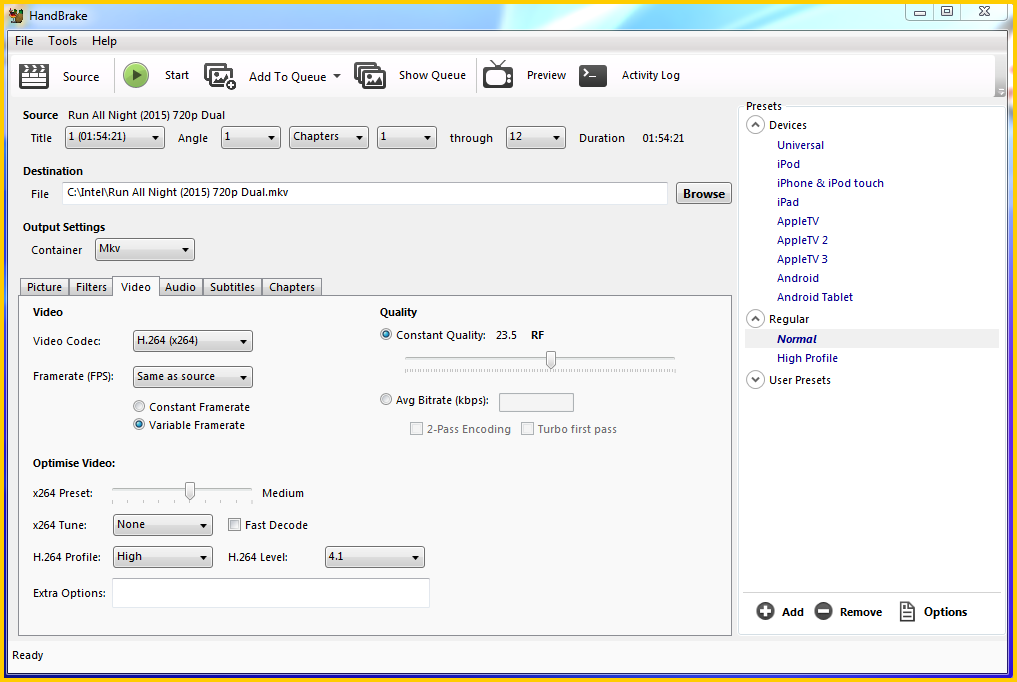Click the Add preset plus icon

(x=765, y=611)
